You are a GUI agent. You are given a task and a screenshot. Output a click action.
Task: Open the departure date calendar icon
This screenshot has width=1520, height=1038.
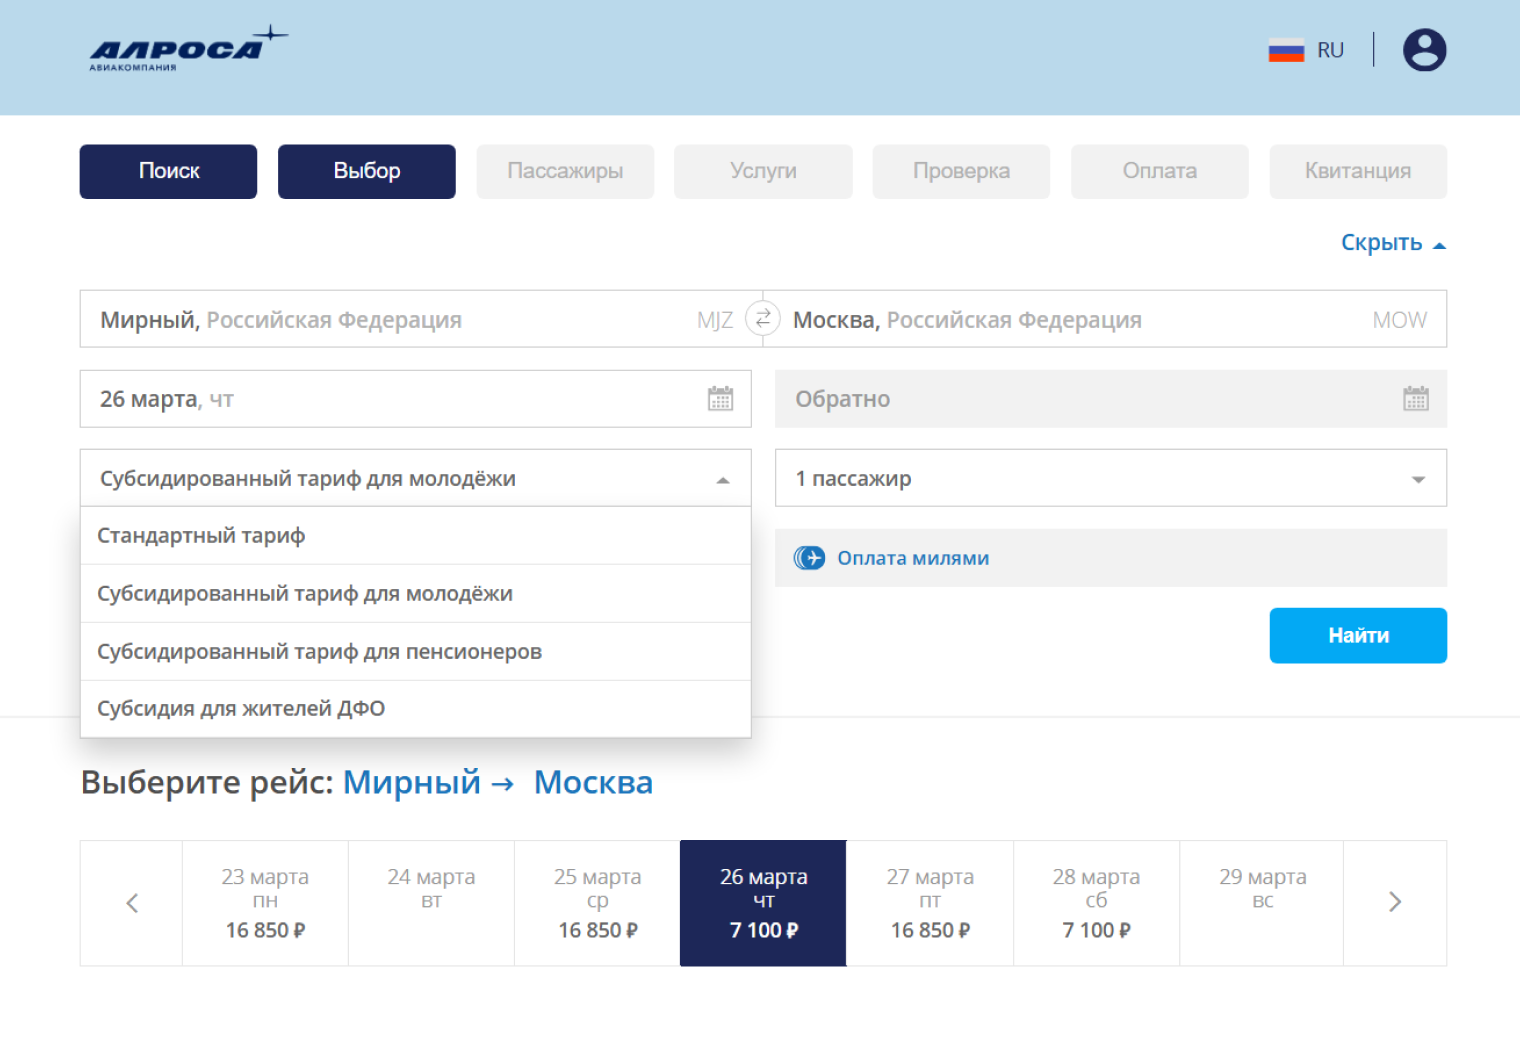(x=720, y=399)
